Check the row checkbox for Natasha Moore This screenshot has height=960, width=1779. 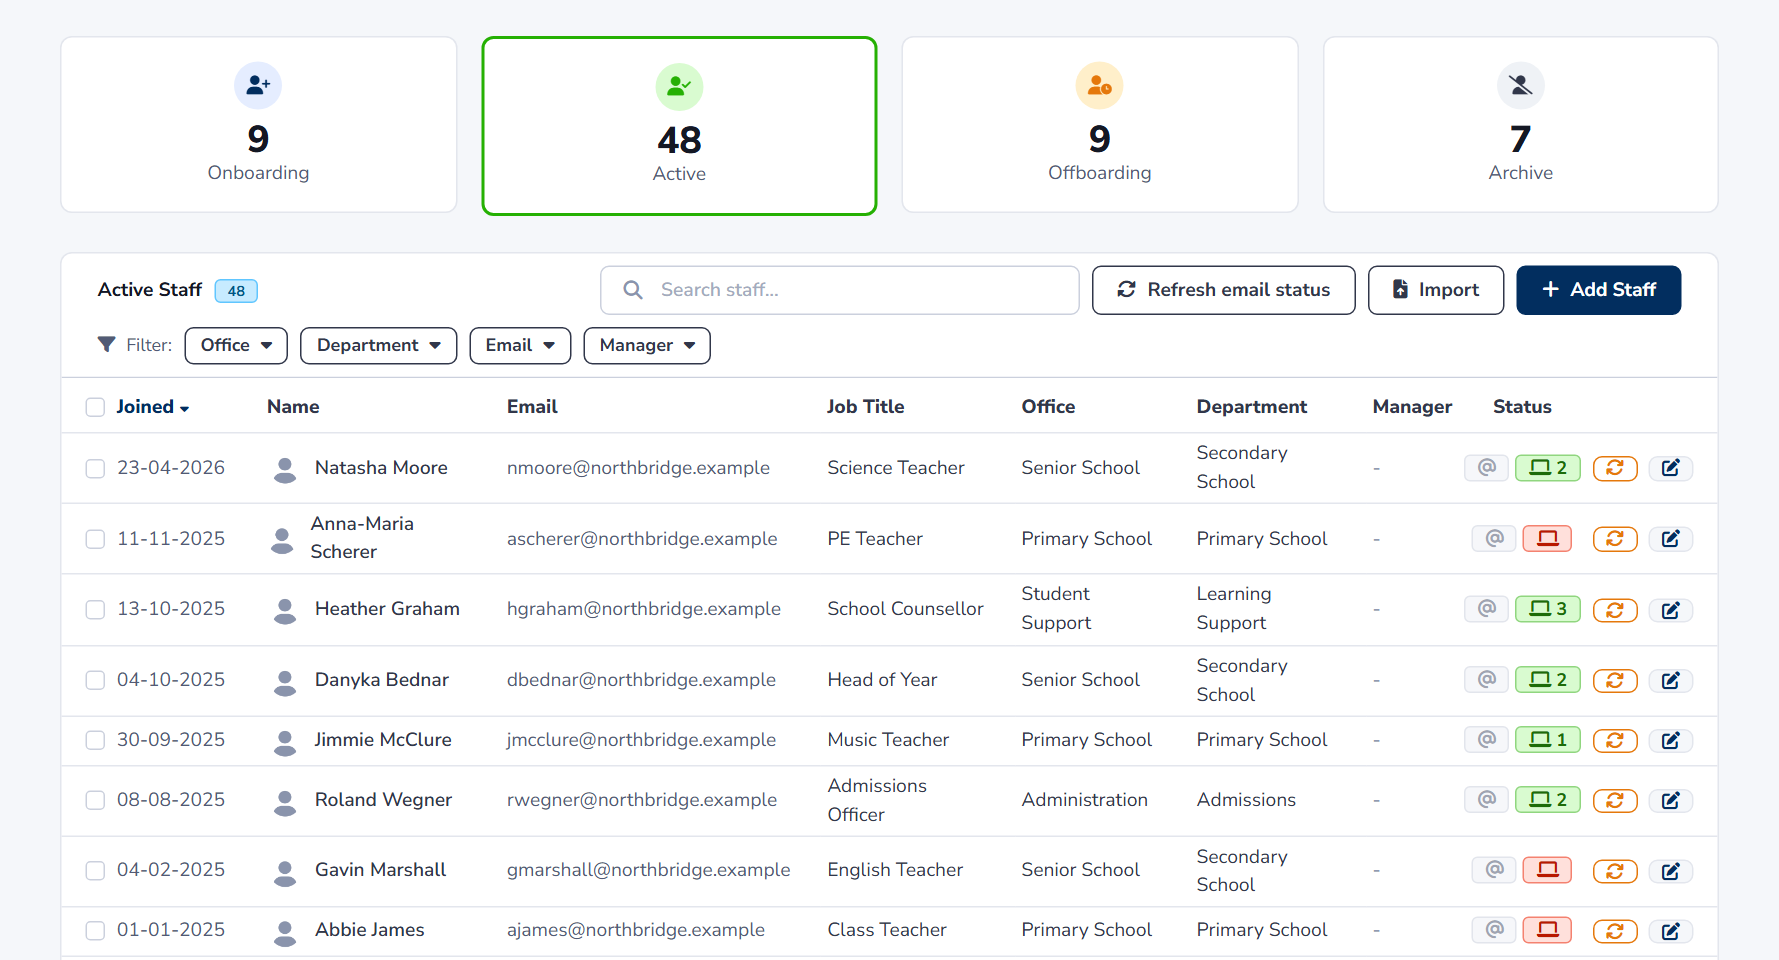95,468
